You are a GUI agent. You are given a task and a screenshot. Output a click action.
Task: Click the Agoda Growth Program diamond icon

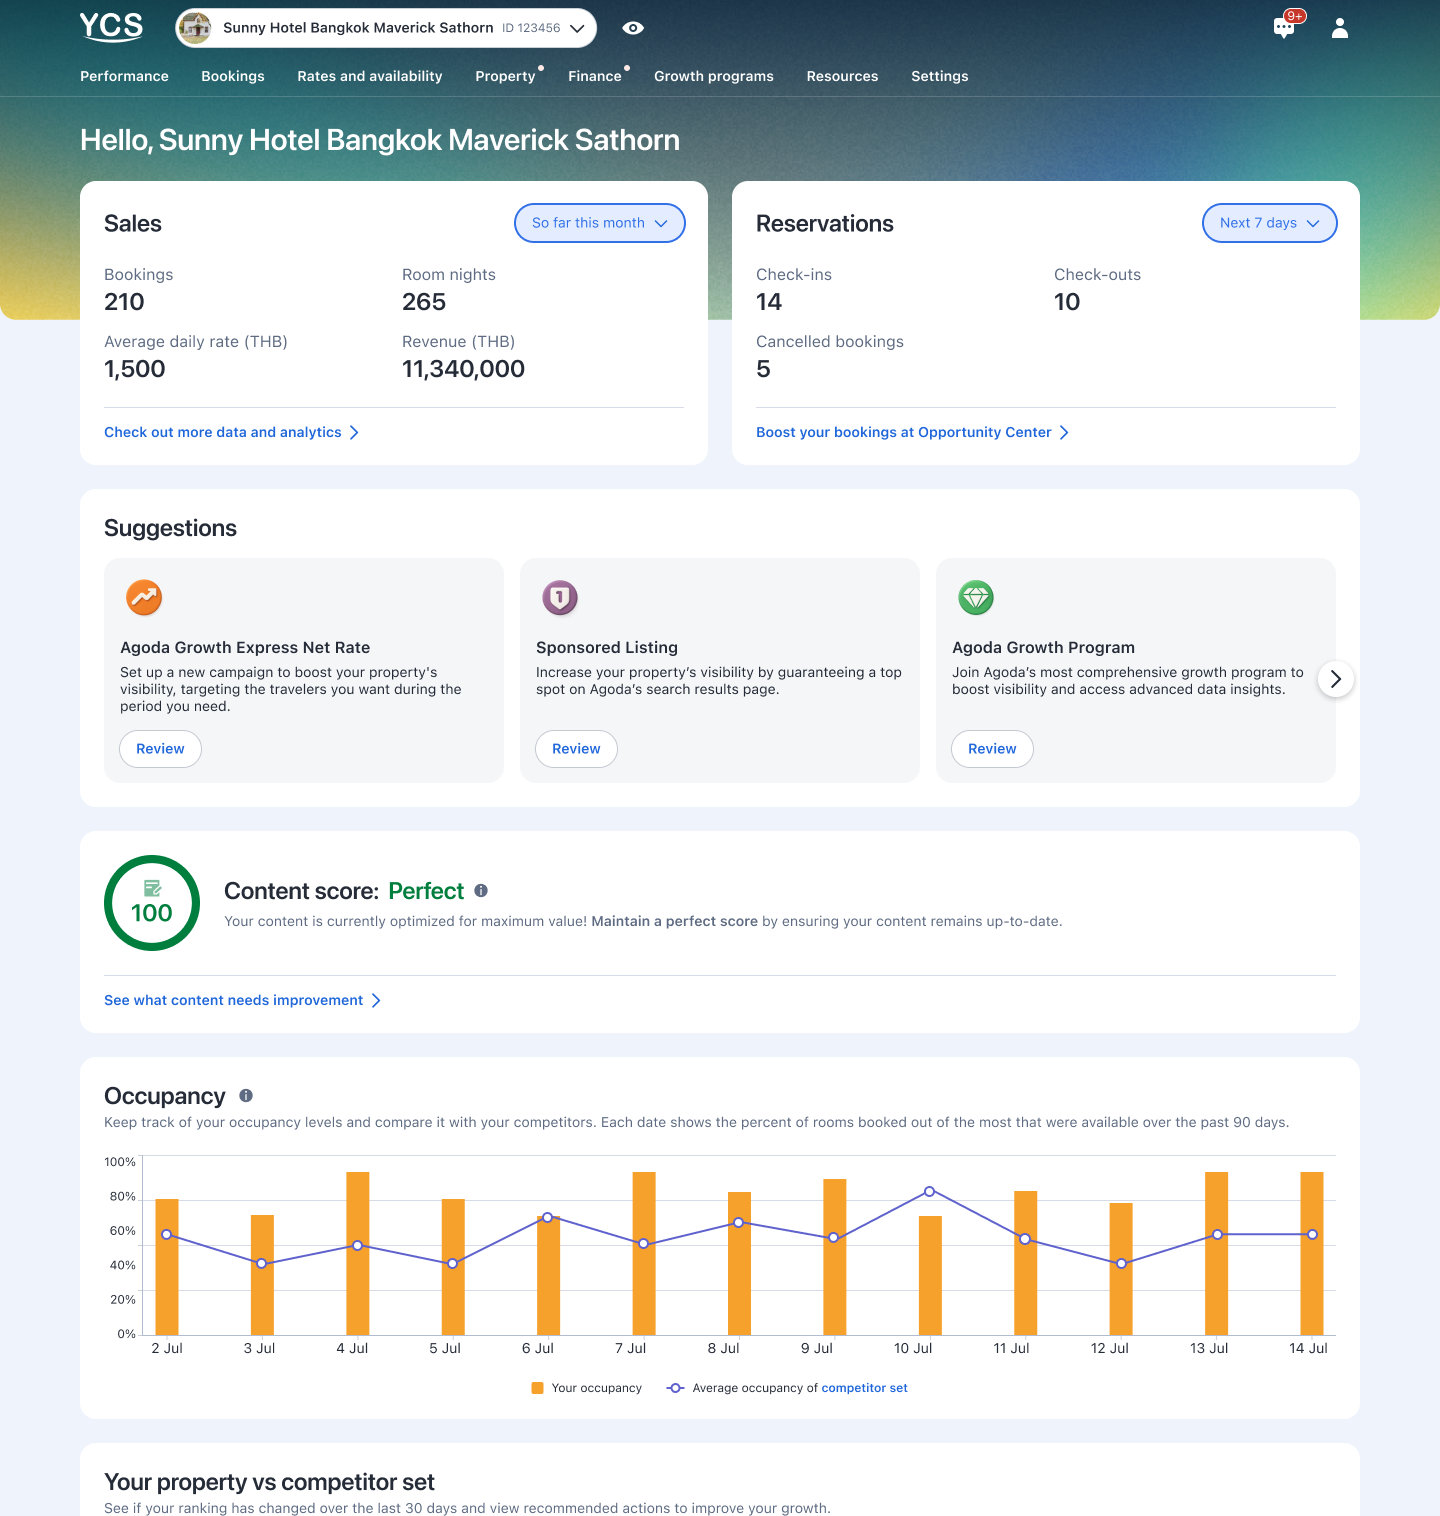coord(976,597)
